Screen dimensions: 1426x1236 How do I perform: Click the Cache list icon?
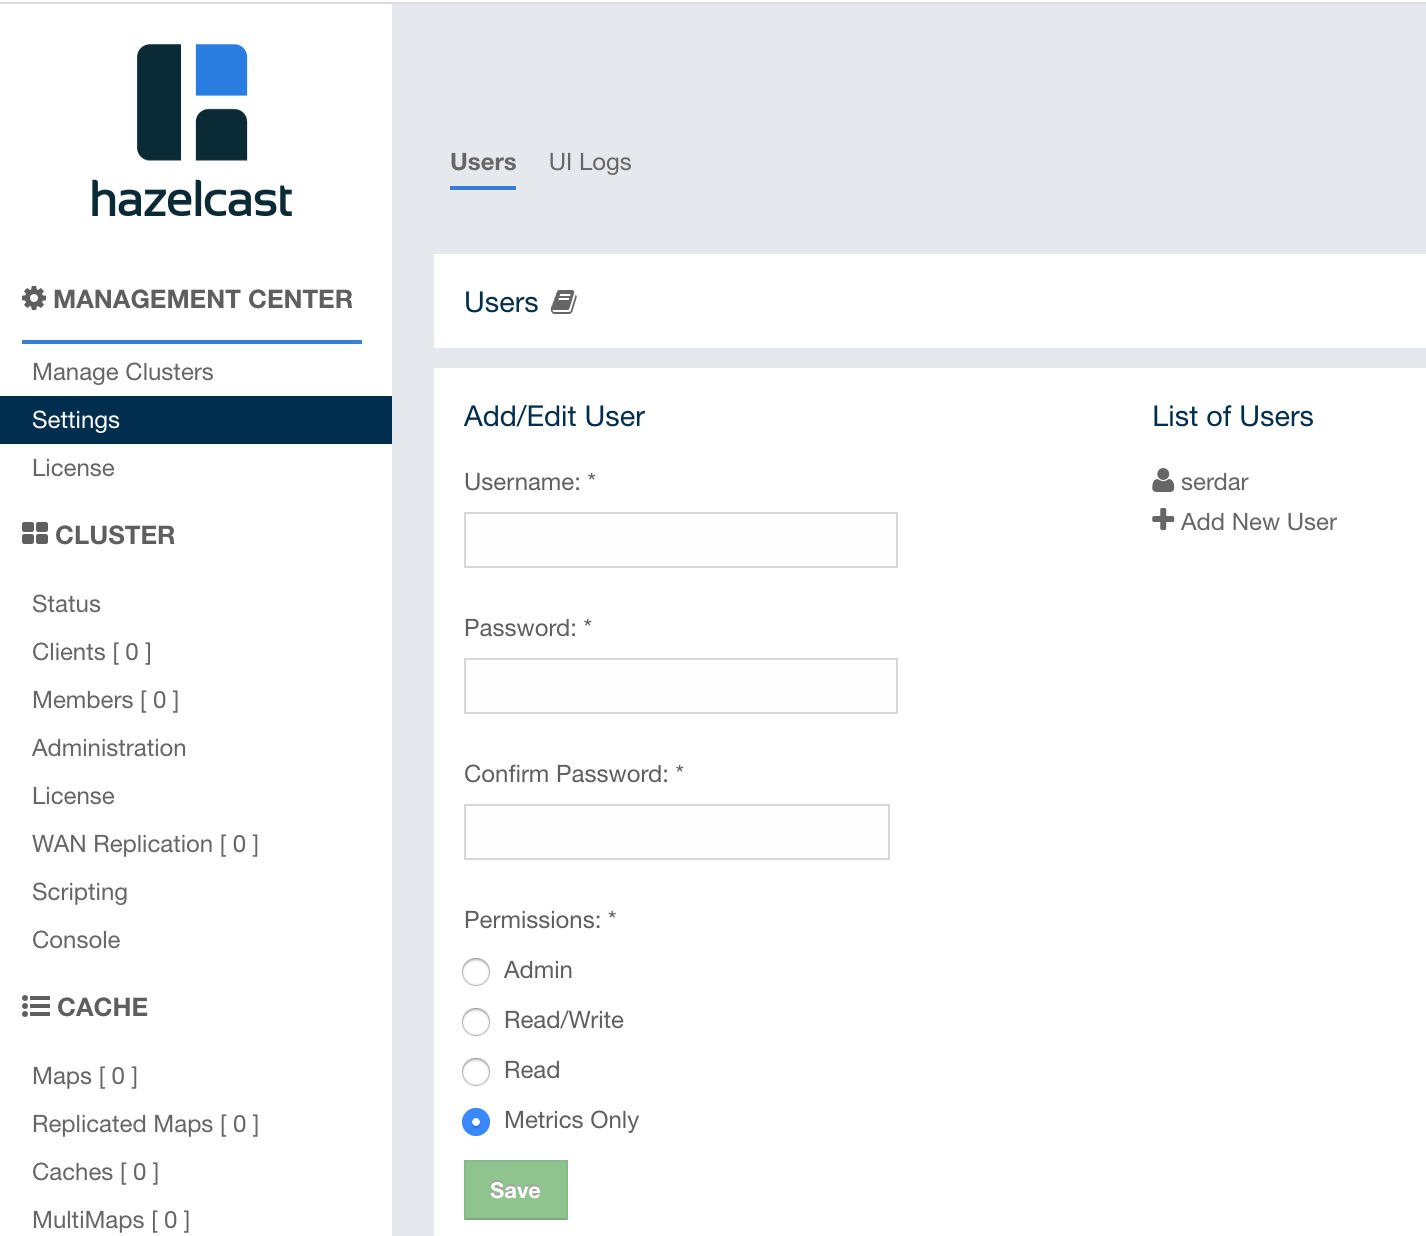pos(36,1006)
